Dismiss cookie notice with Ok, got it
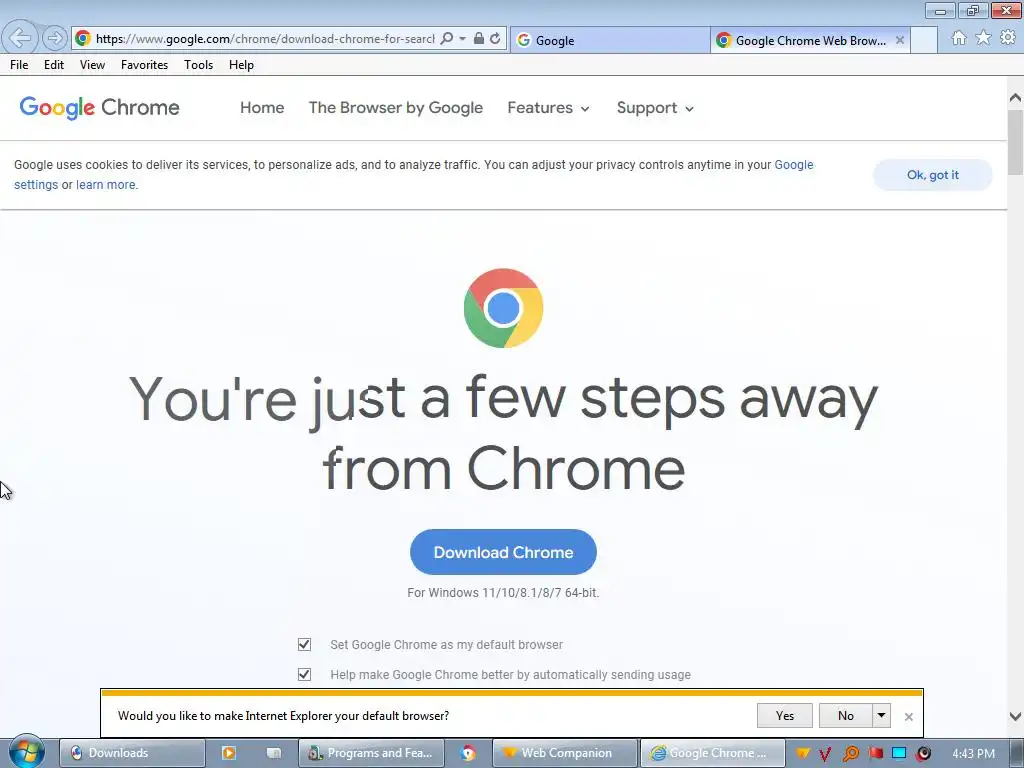Image resolution: width=1024 pixels, height=768 pixels. click(933, 175)
